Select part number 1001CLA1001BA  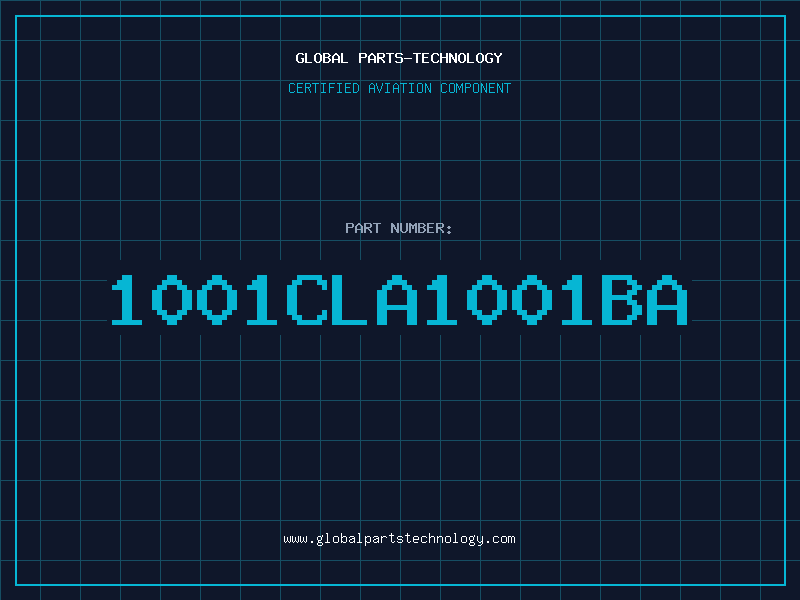[x=399, y=300]
